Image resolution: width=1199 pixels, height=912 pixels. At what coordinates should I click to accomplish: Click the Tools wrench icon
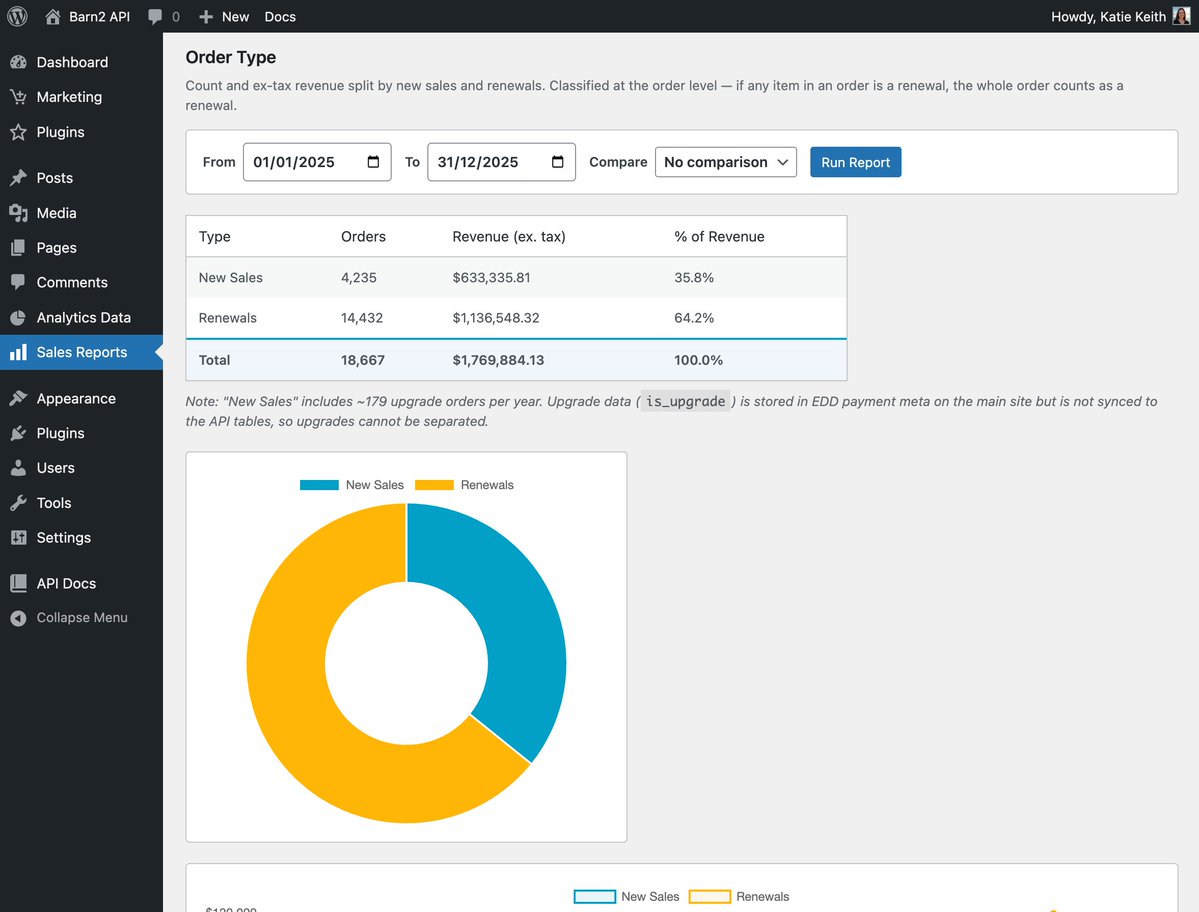click(18, 502)
